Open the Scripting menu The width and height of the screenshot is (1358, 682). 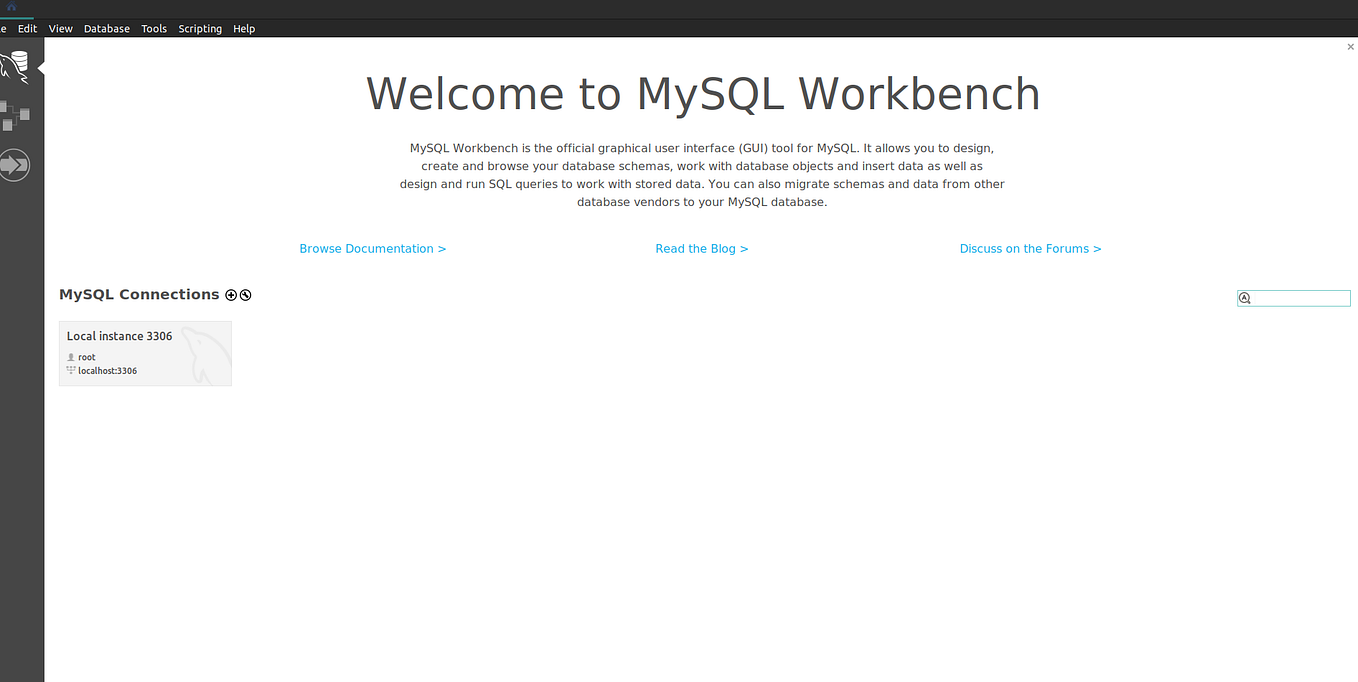click(200, 28)
